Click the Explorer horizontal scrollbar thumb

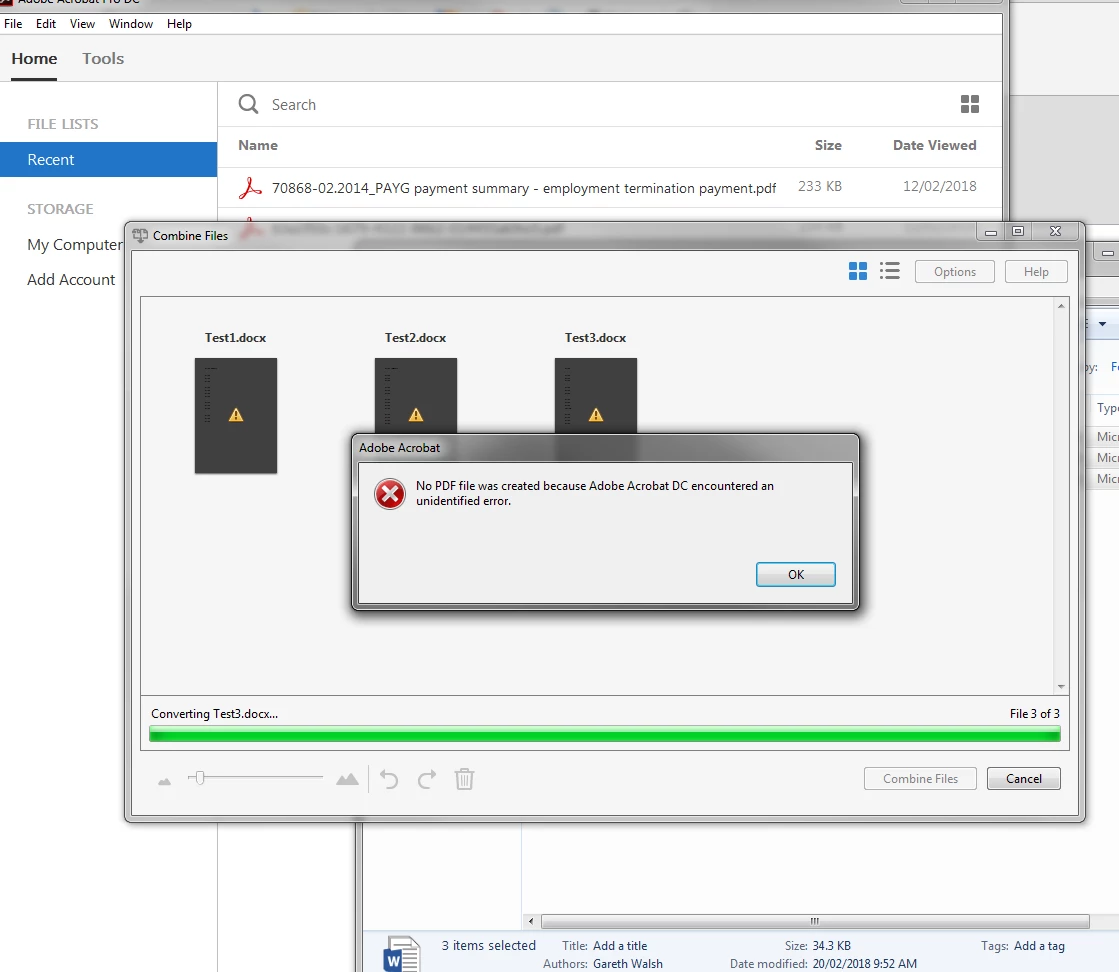[x=815, y=921]
